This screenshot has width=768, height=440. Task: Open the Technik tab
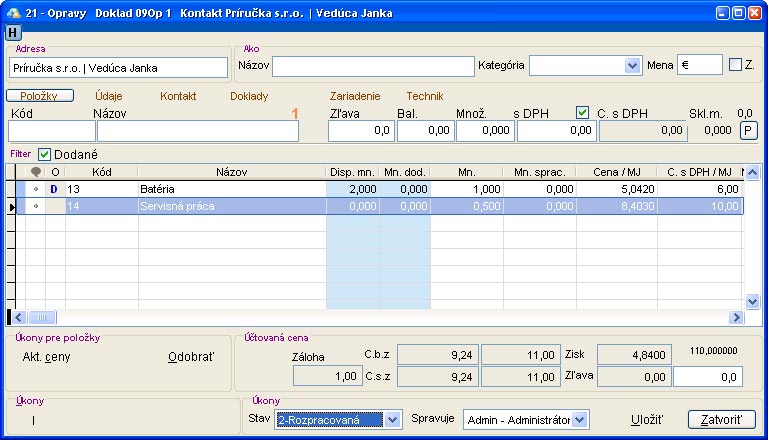424,96
